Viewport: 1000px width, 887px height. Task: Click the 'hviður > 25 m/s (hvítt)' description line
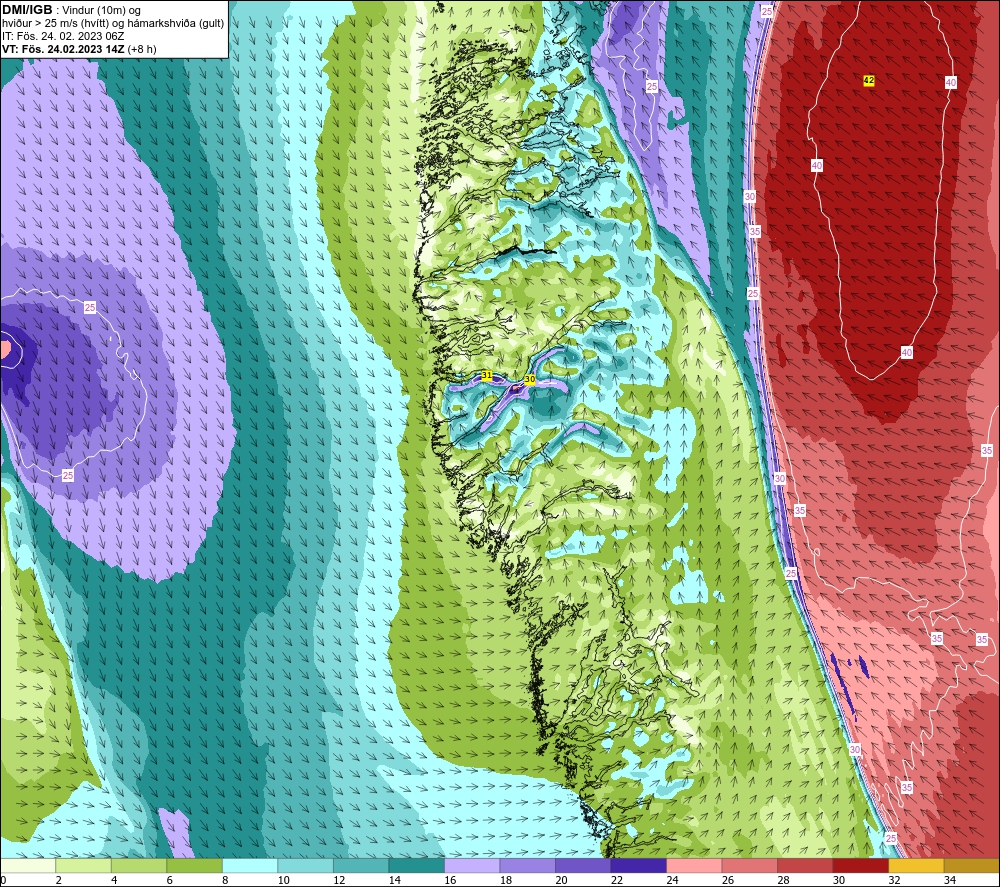[x=113, y=23]
